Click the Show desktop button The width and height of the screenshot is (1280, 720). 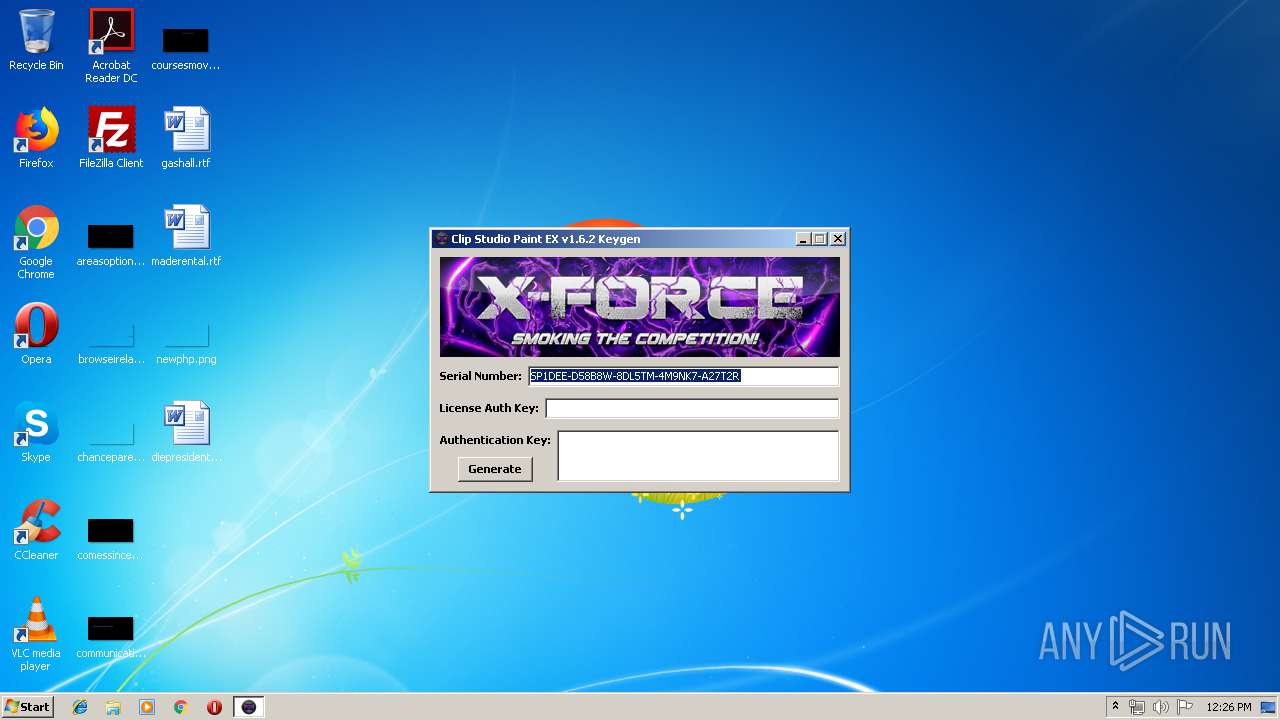click(1270, 707)
